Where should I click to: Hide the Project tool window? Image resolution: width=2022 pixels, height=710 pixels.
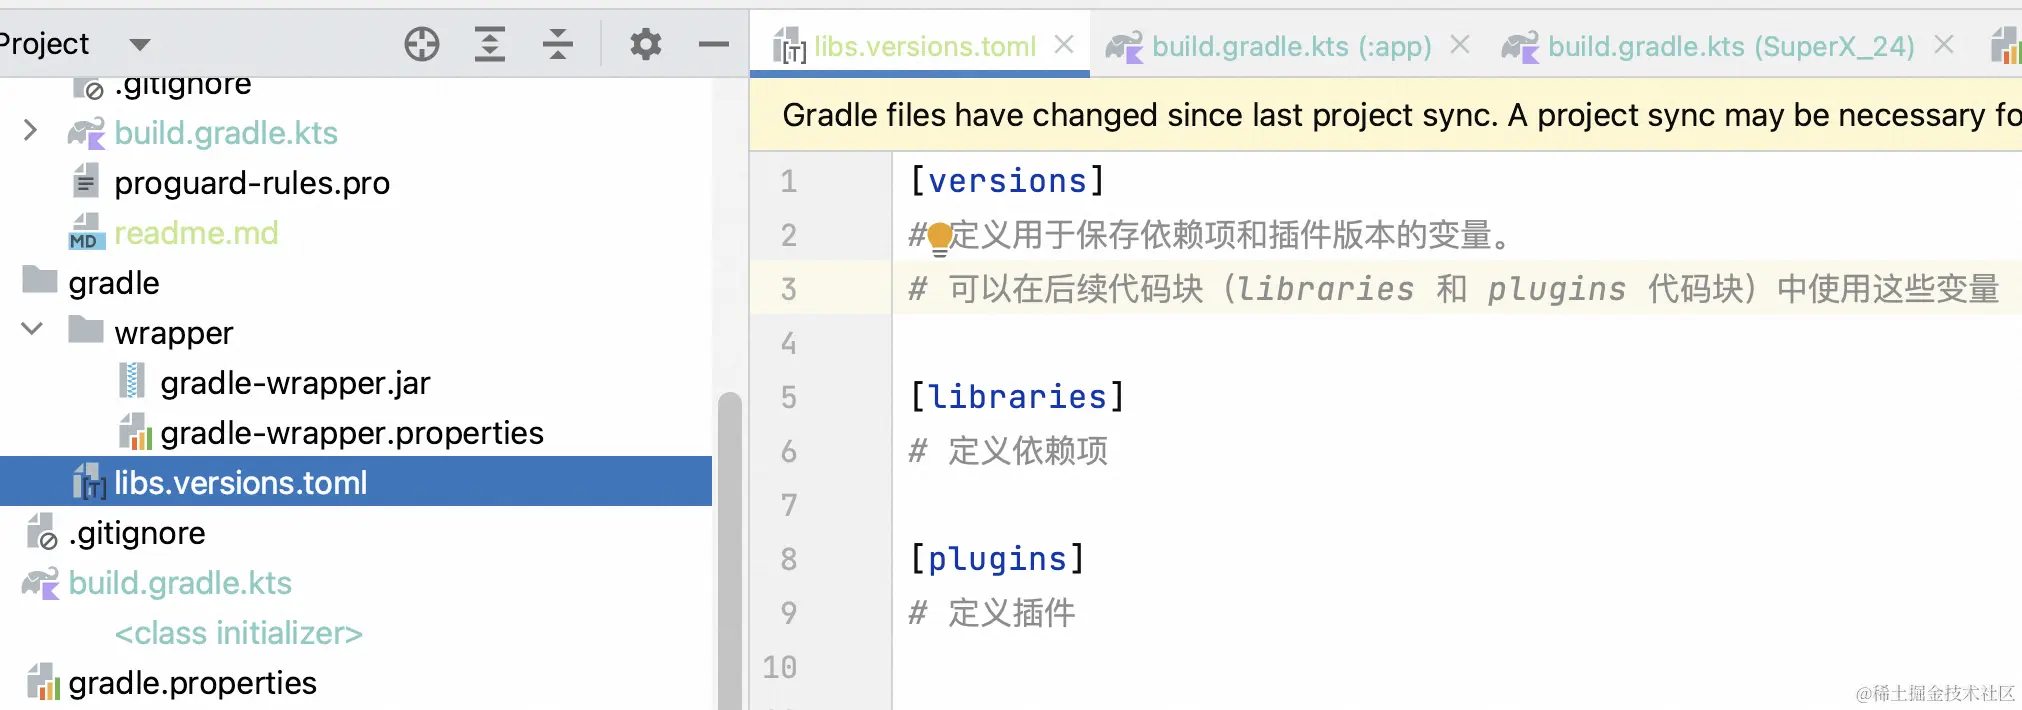click(x=713, y=44)
